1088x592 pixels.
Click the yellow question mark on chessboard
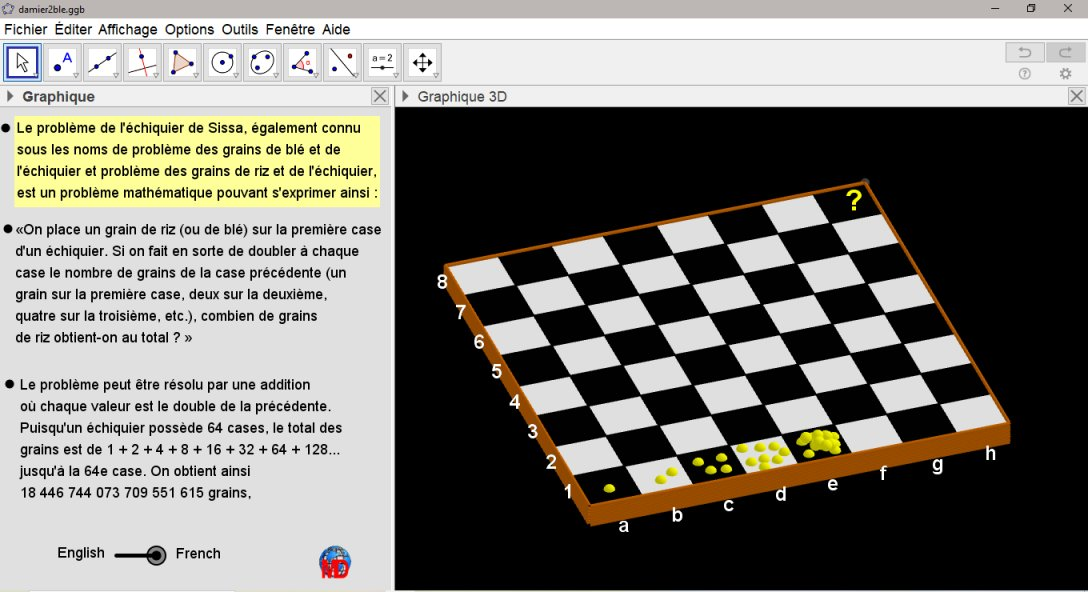coord(854,201)
